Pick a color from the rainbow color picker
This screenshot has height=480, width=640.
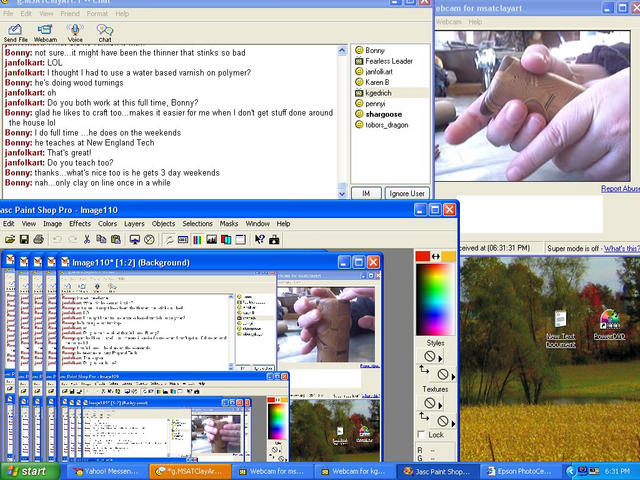click(435, 300)
